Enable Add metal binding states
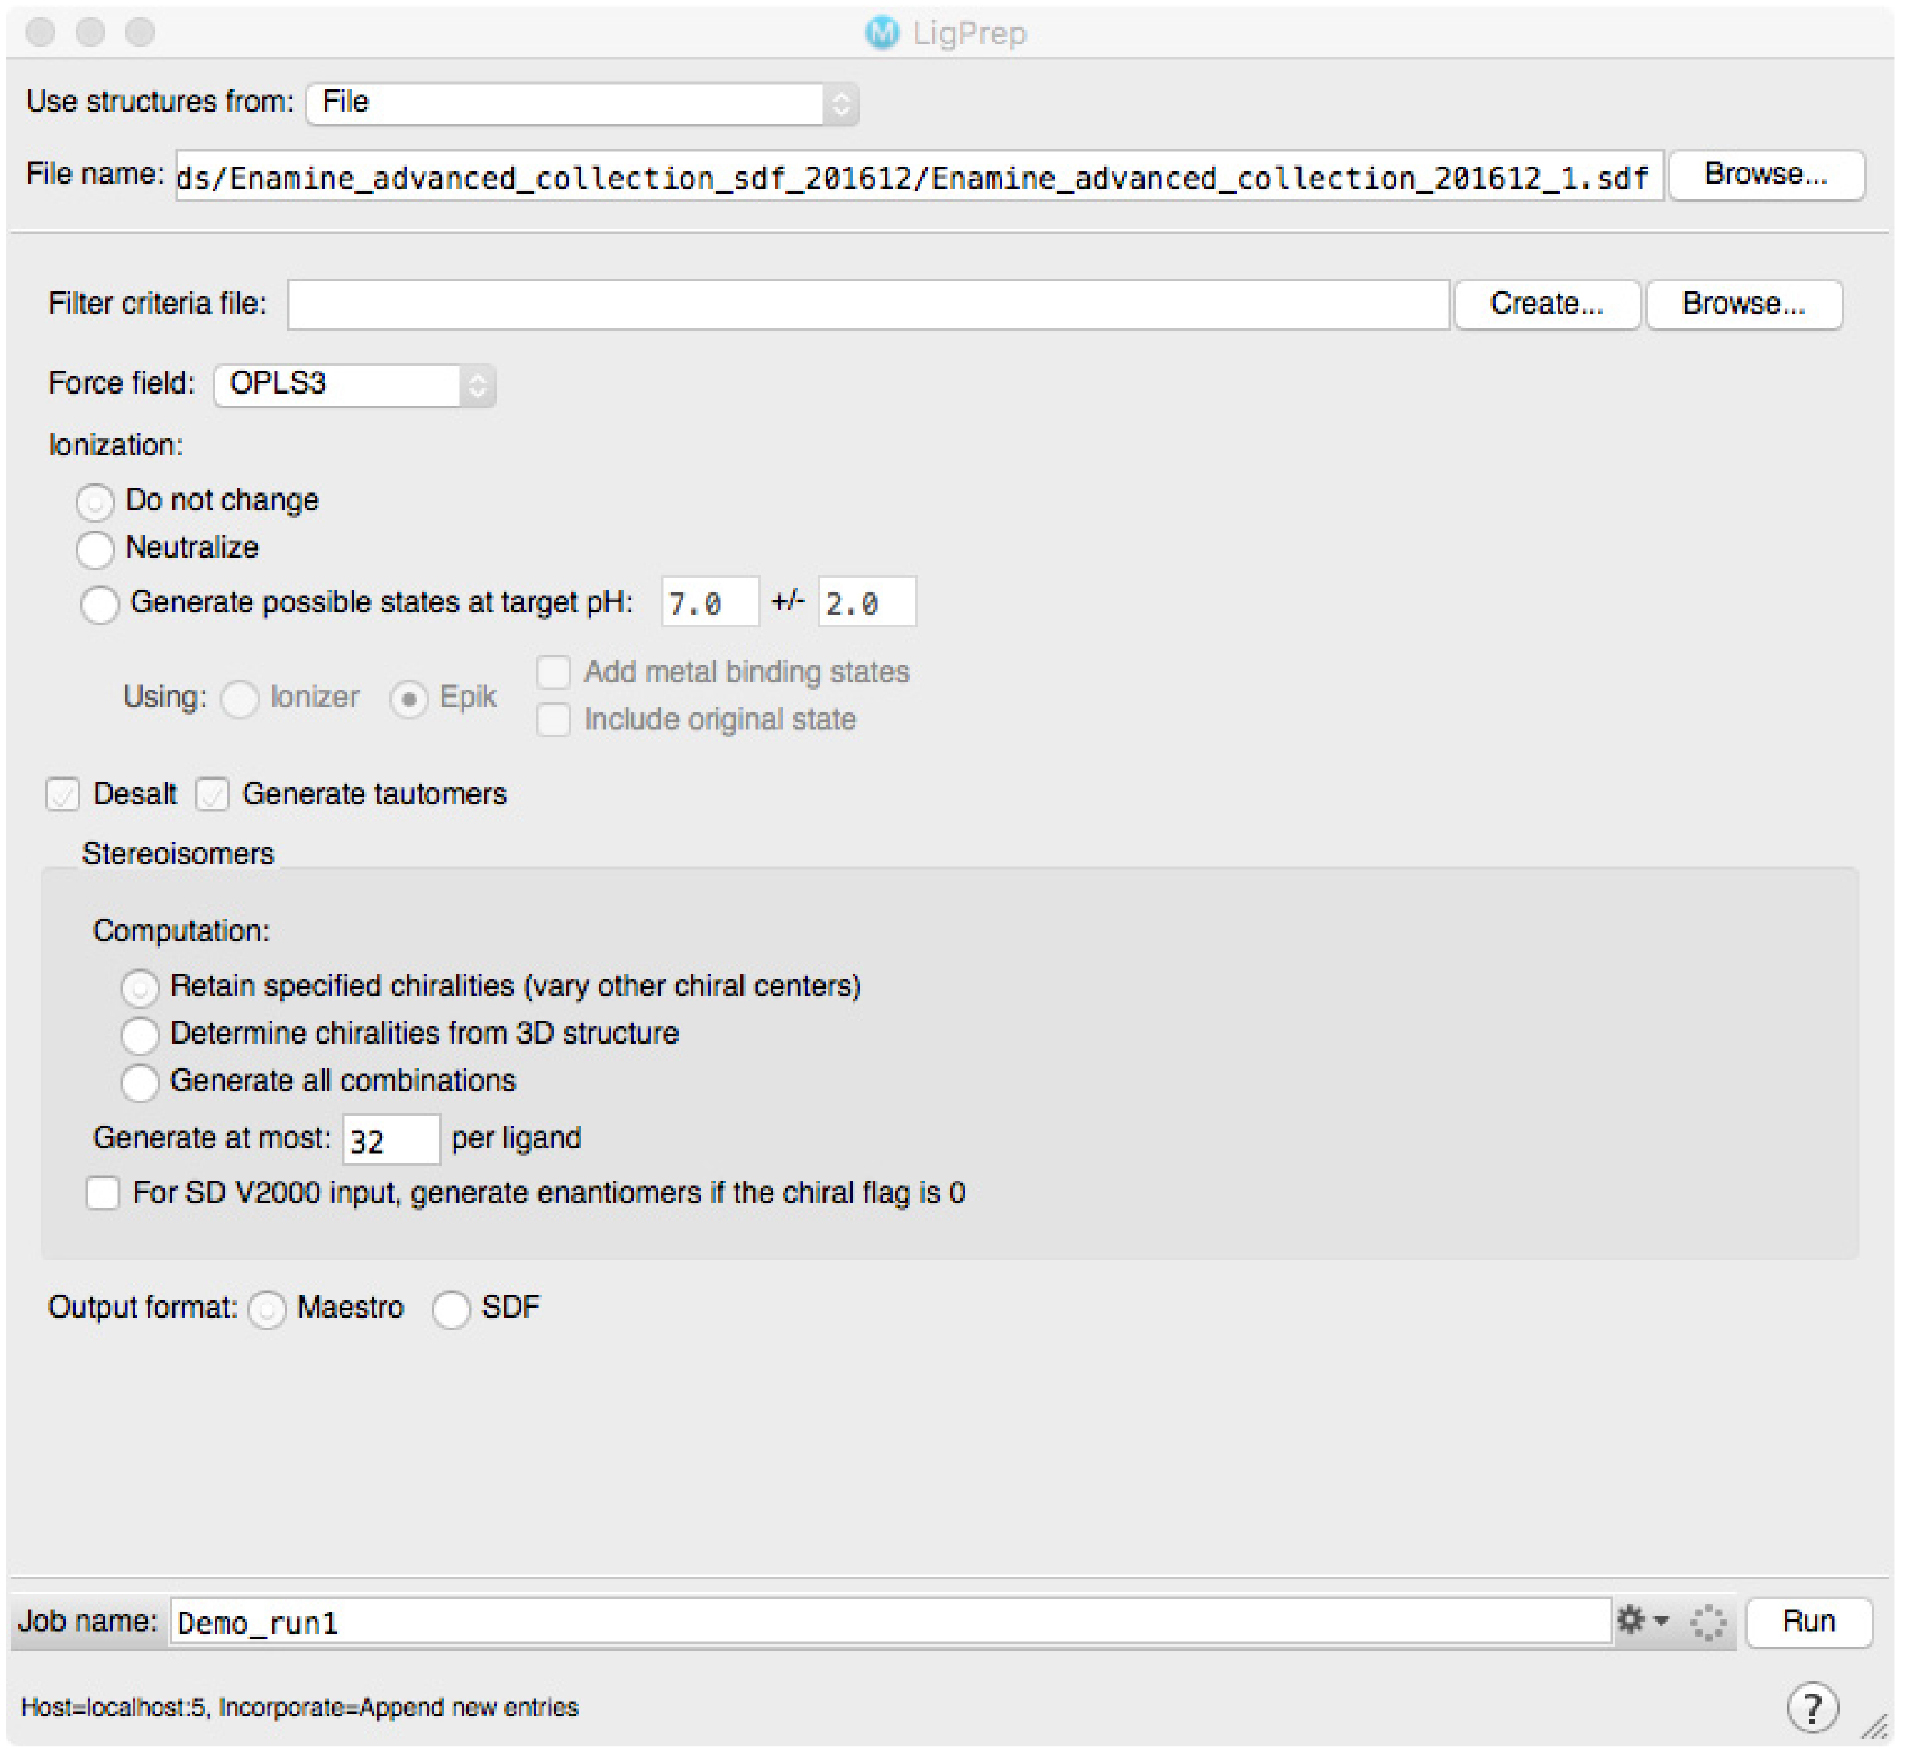This screenshot has width=1906, height=1749. pos(553,672)
